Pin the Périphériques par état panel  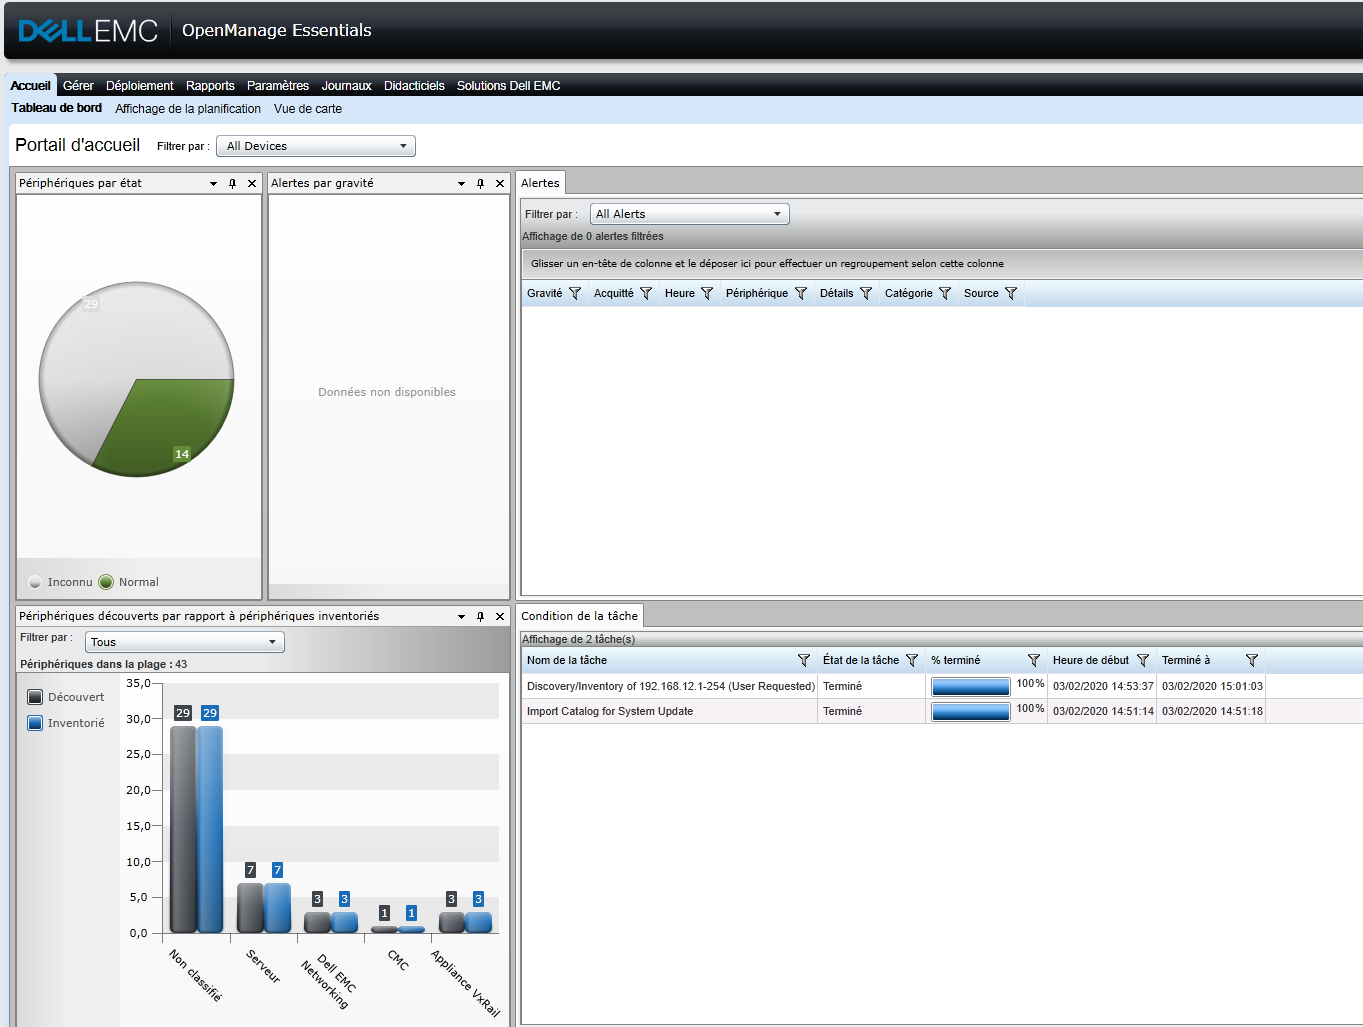[233, 183]
